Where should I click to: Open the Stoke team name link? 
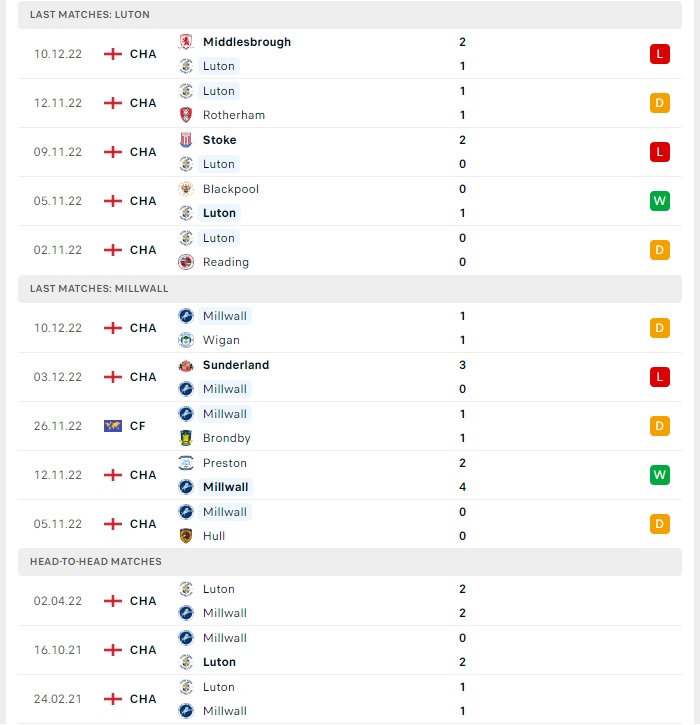(x=220, y=140)
